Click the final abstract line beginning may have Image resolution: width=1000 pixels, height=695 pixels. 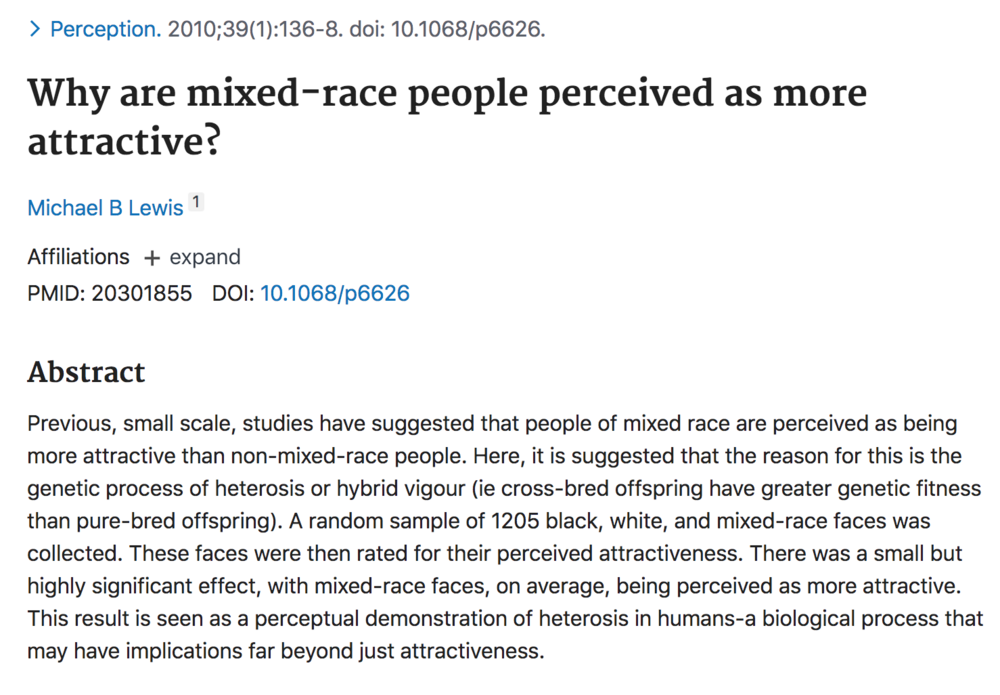coord(286,651)
